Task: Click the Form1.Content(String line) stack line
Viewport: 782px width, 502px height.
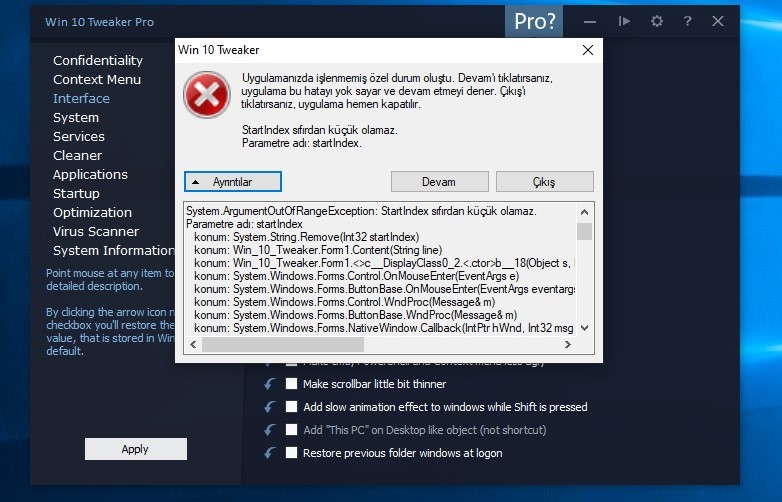Action: point(318,250)
